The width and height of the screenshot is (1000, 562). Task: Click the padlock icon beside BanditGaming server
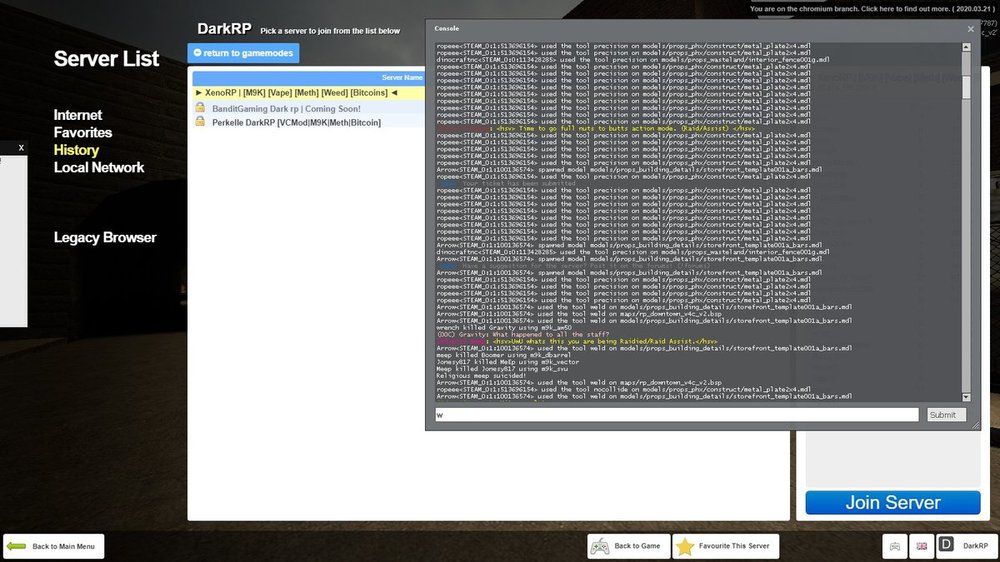(200, 108)
